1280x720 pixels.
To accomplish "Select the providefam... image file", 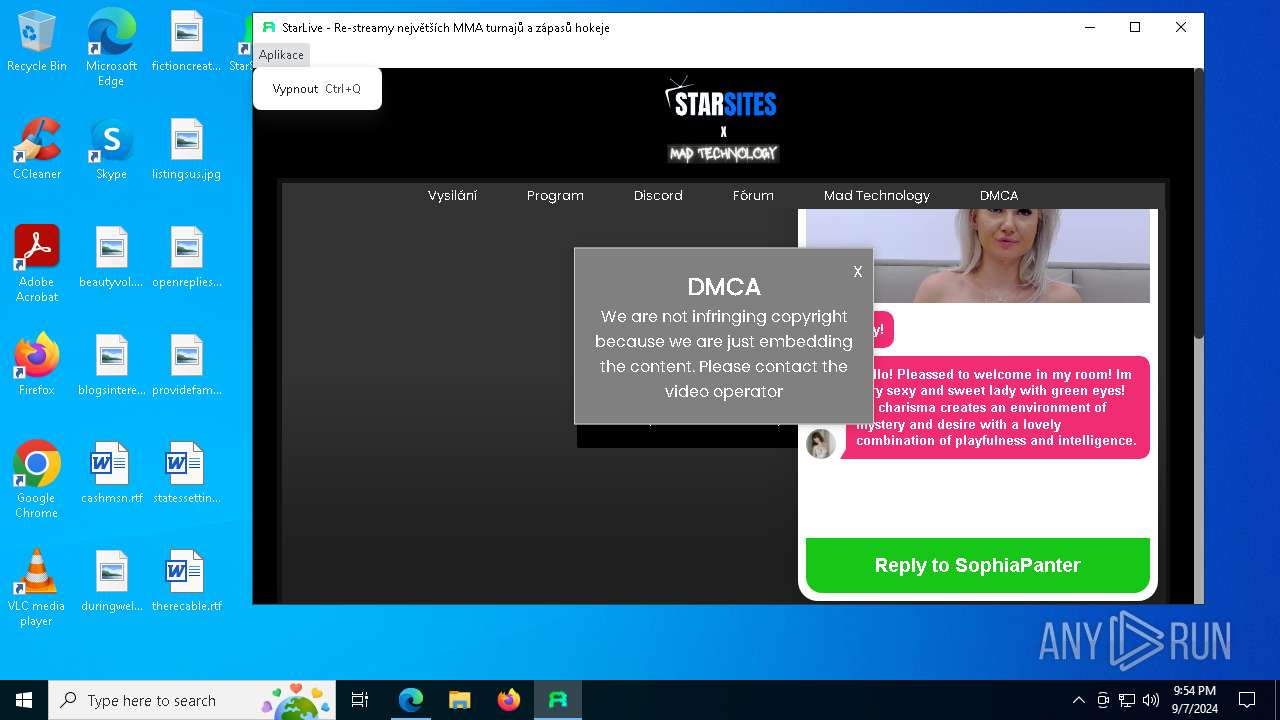I will pos(186,365).
